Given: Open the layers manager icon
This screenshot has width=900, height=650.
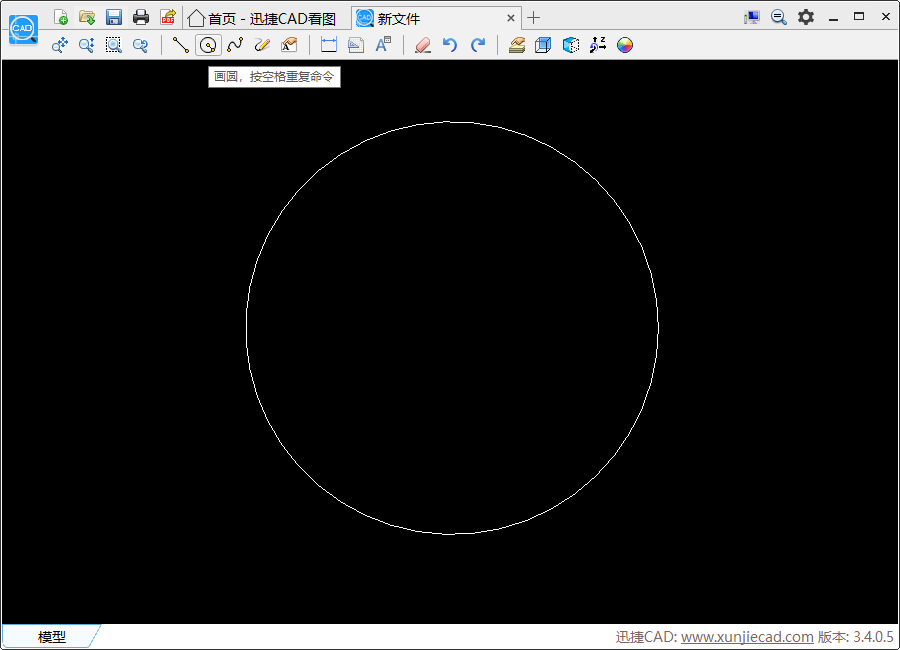Looking at the screenshot, I should [x=517, y=45].
